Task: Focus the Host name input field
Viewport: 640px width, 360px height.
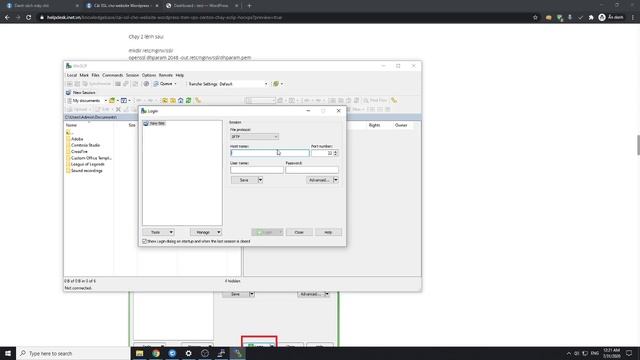Action: point(269,153)
